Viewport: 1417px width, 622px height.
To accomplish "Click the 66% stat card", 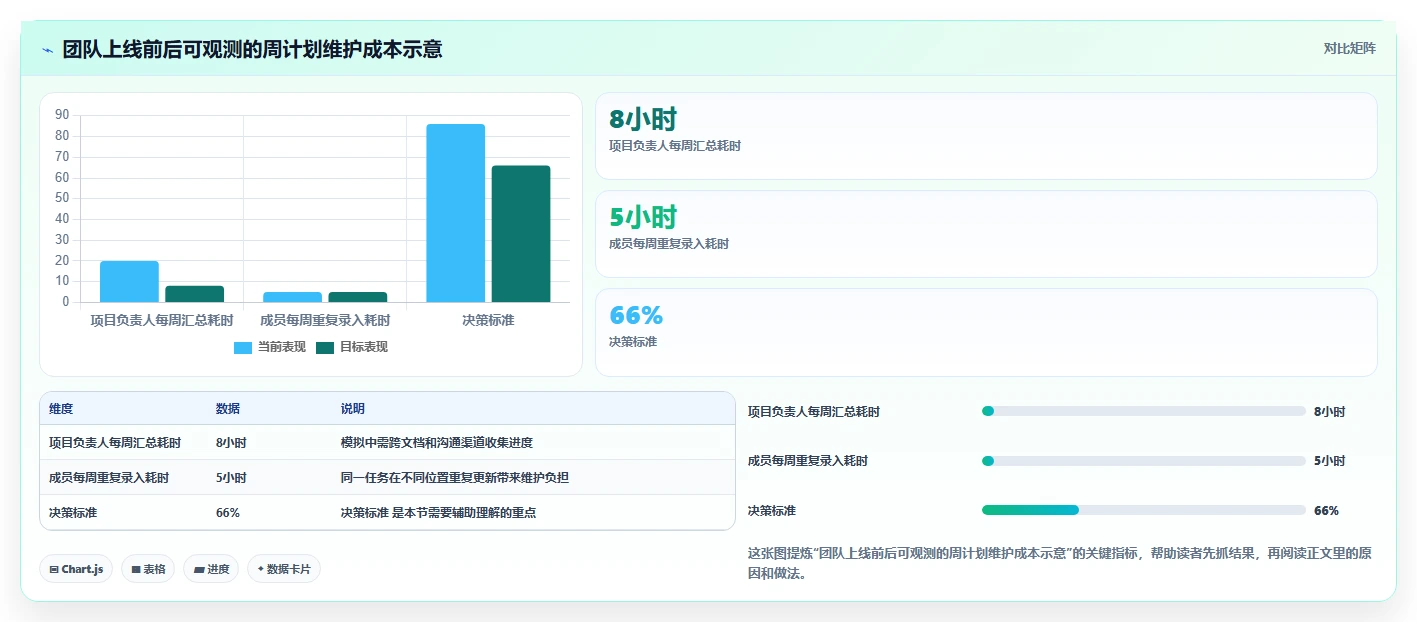I will (x=986, y=332).
